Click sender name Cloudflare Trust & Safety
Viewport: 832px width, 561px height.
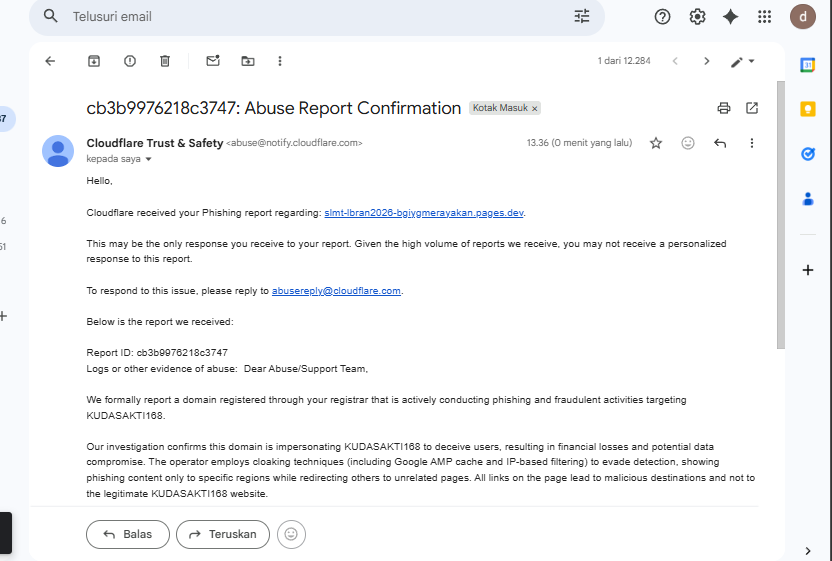click(154, 143)
